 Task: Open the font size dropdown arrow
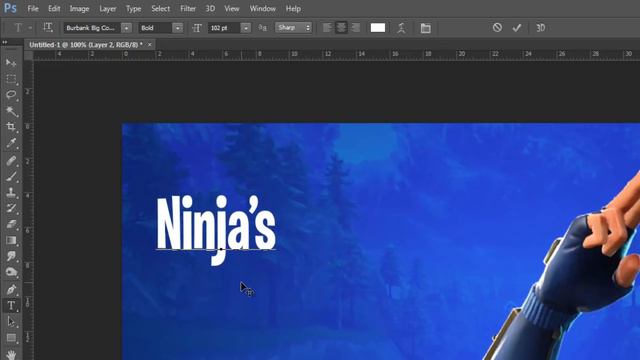pyautogui.click(x=246, y=28)
